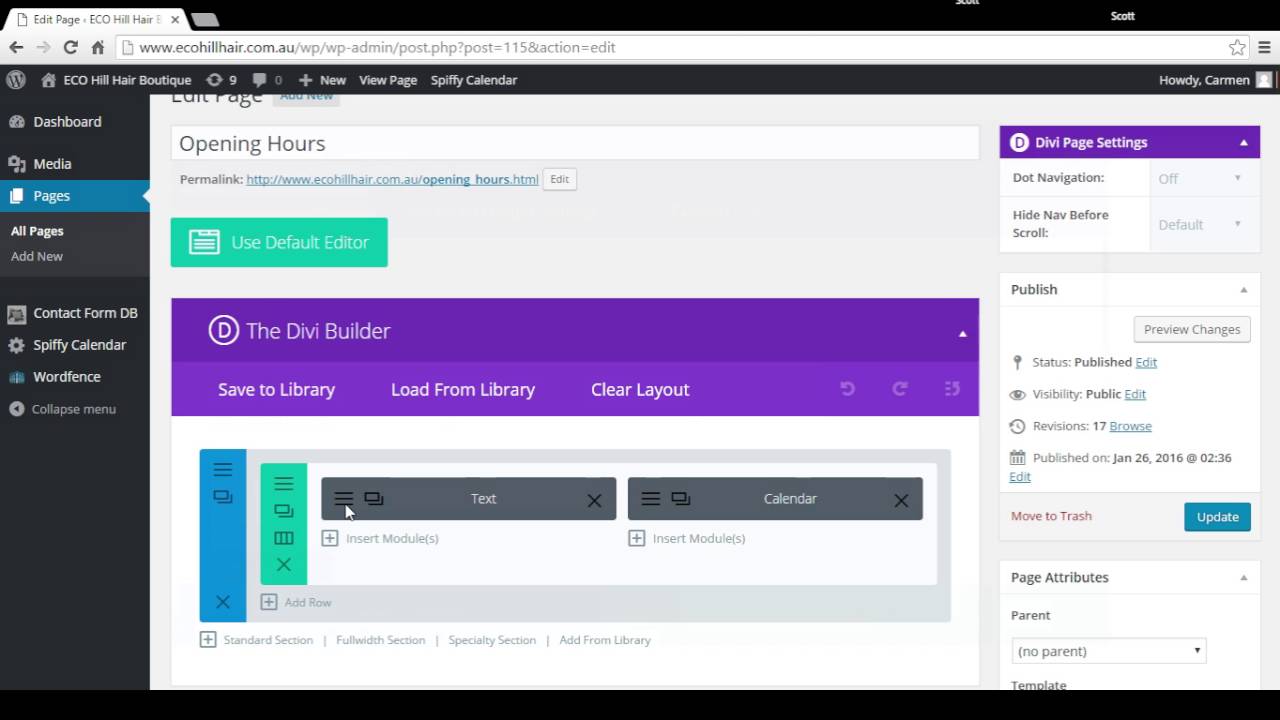Open the Hide Nav Before Scroll dropdown
1280x720 pixels.
point(1200,224)
